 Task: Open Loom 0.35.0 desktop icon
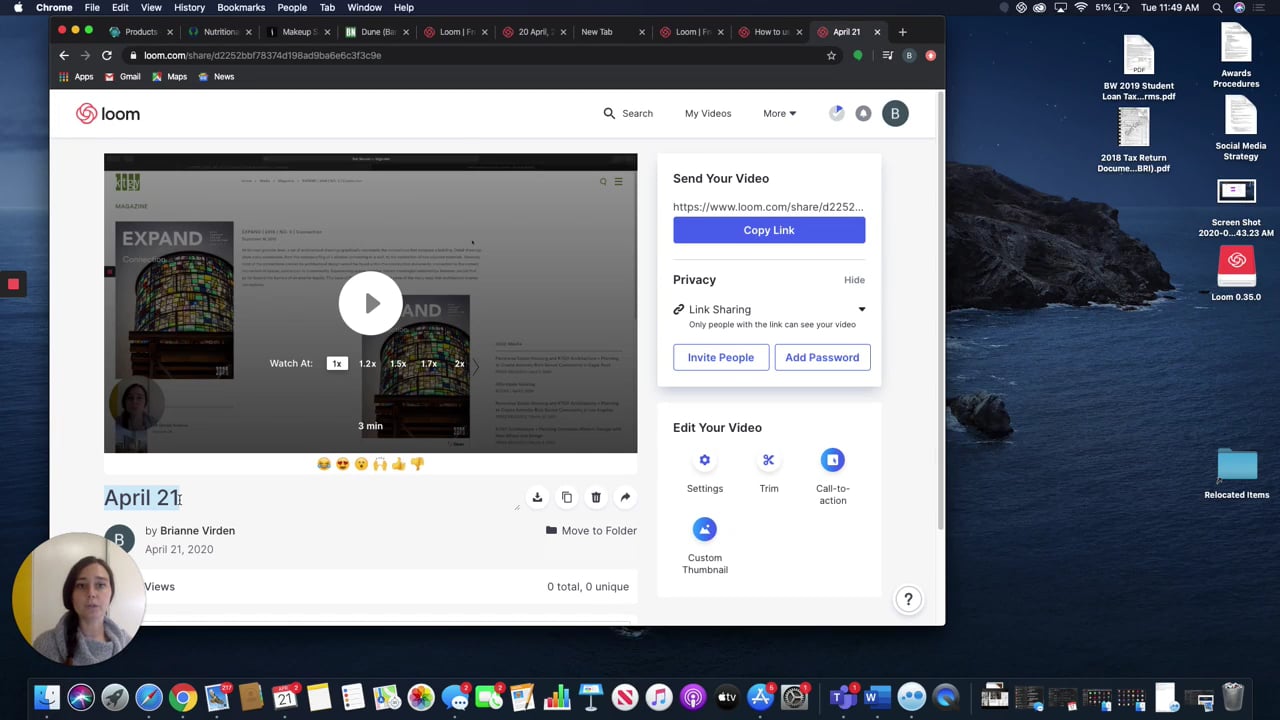point(1236,274)
